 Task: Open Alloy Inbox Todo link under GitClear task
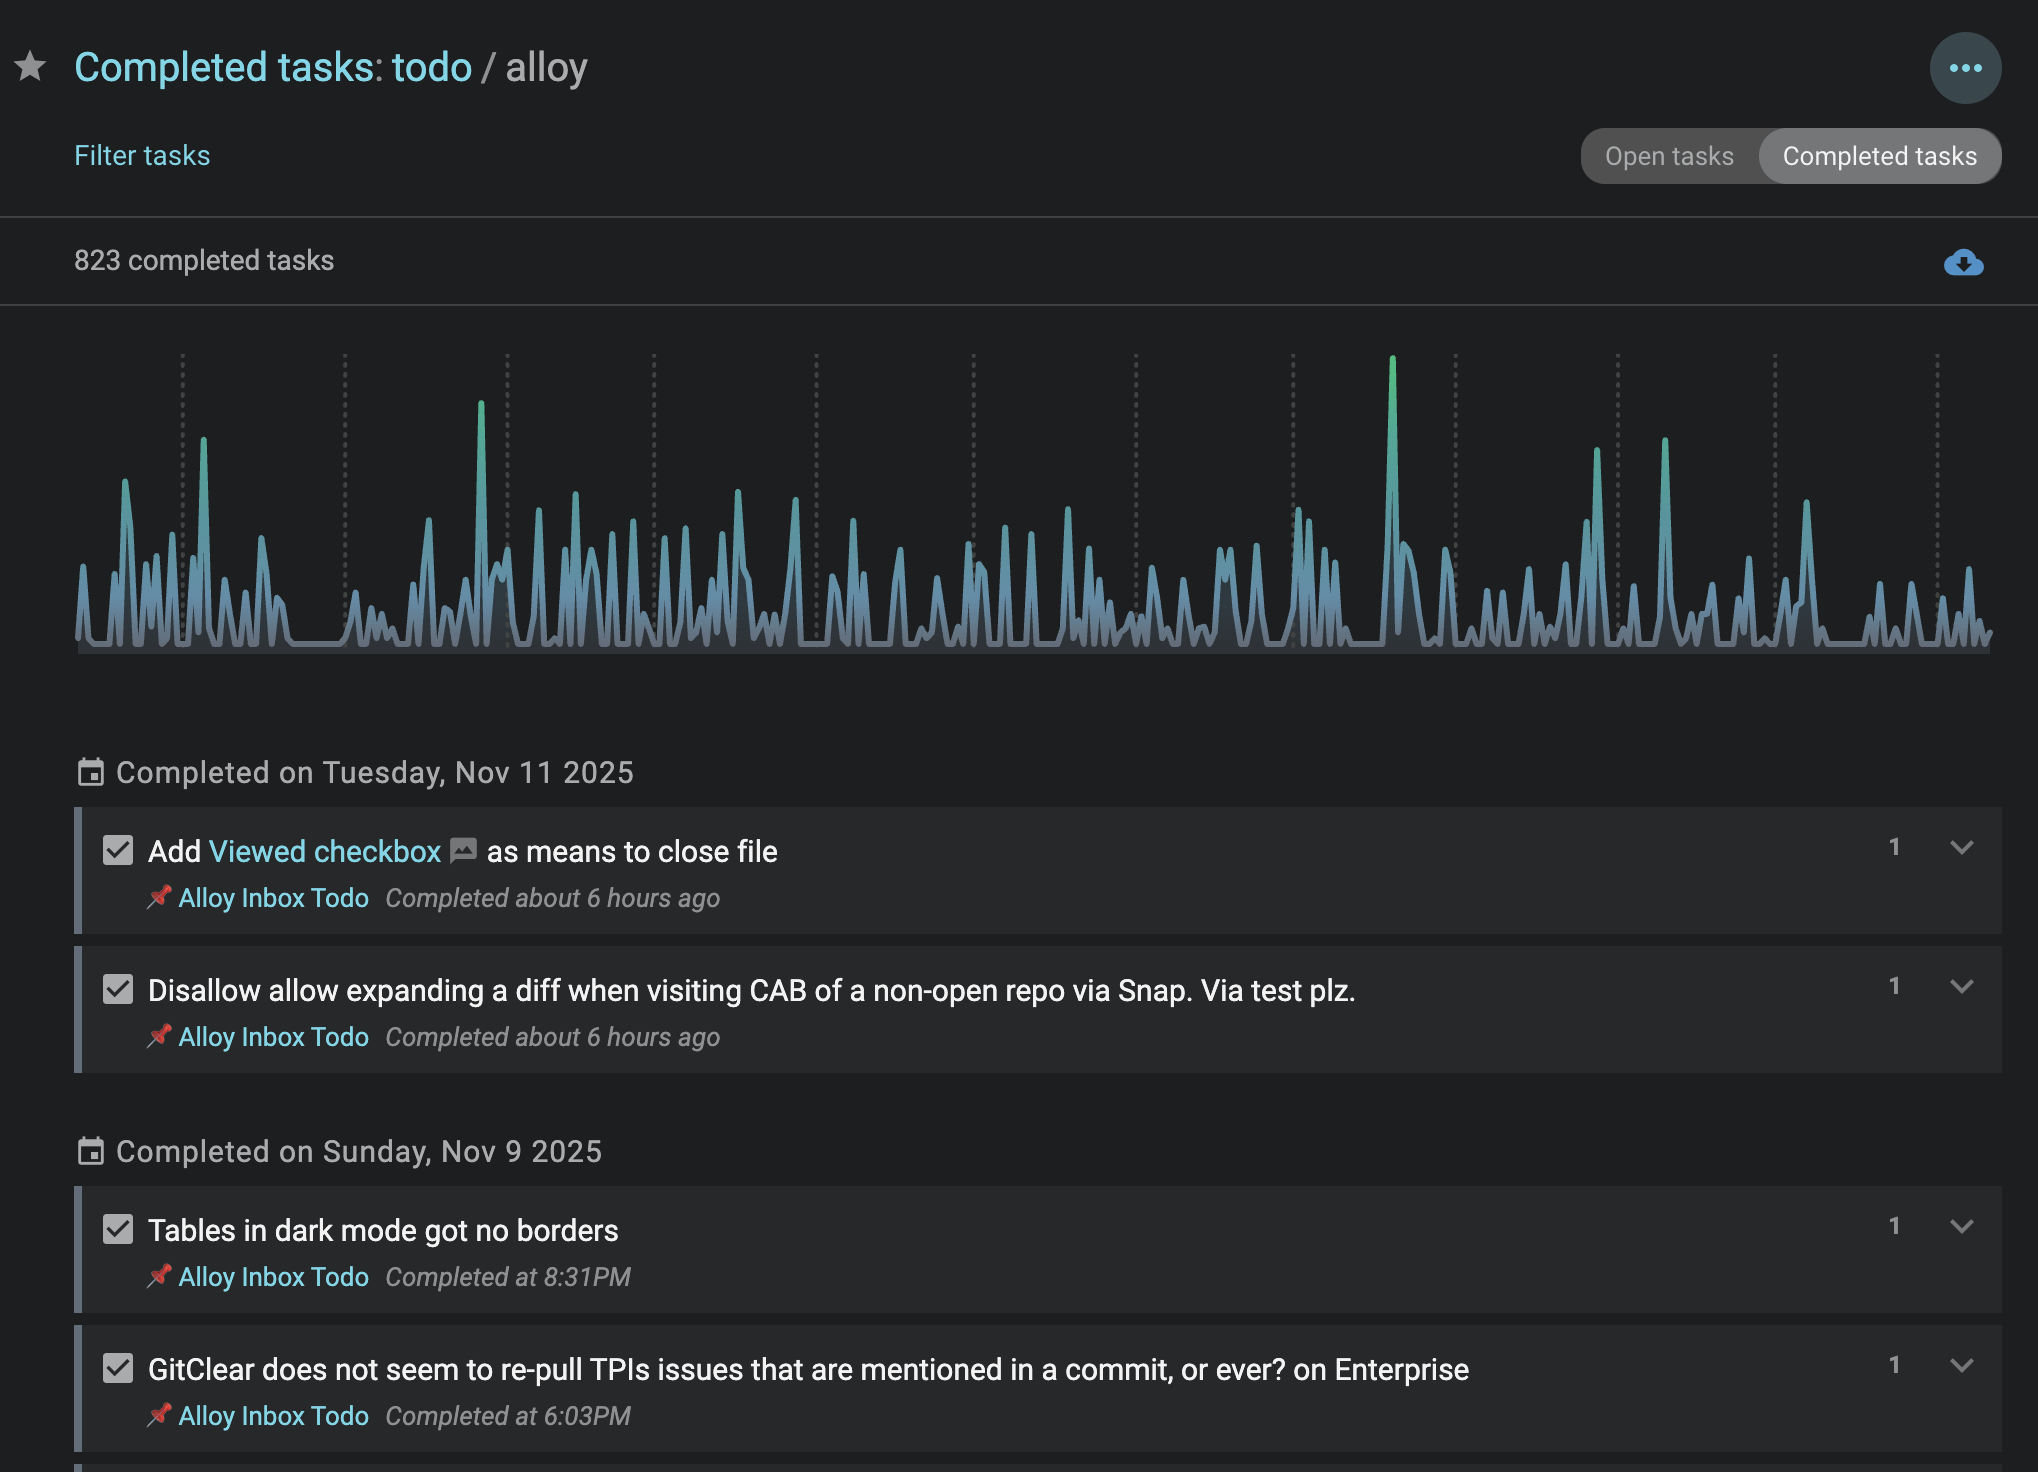click(273, 1416)
